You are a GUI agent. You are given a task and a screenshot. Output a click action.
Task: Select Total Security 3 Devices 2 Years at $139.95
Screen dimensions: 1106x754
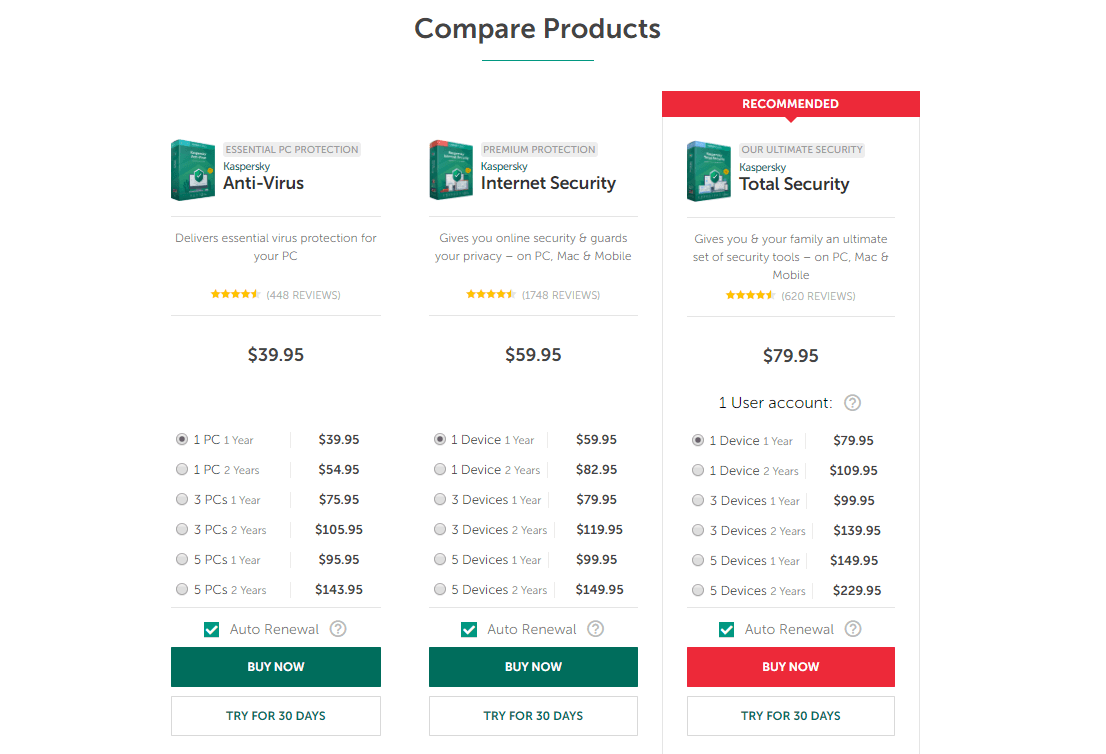click(698, 530)
